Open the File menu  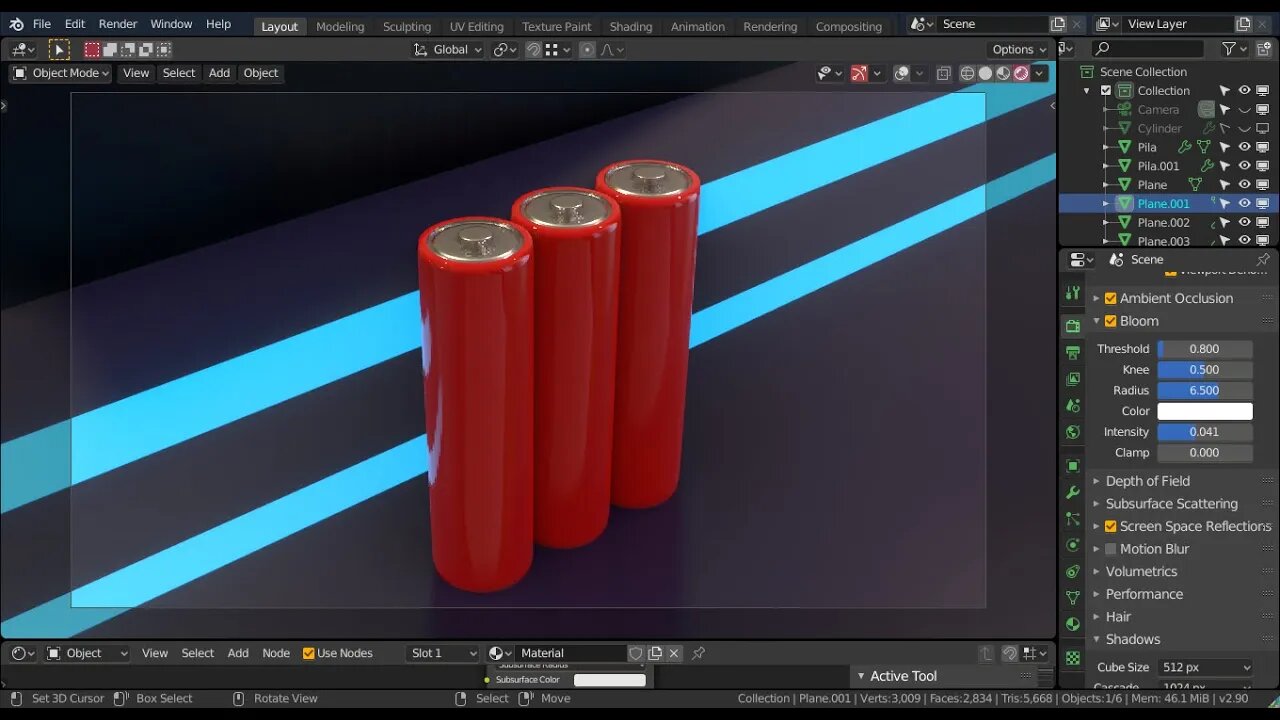(41, 24)
